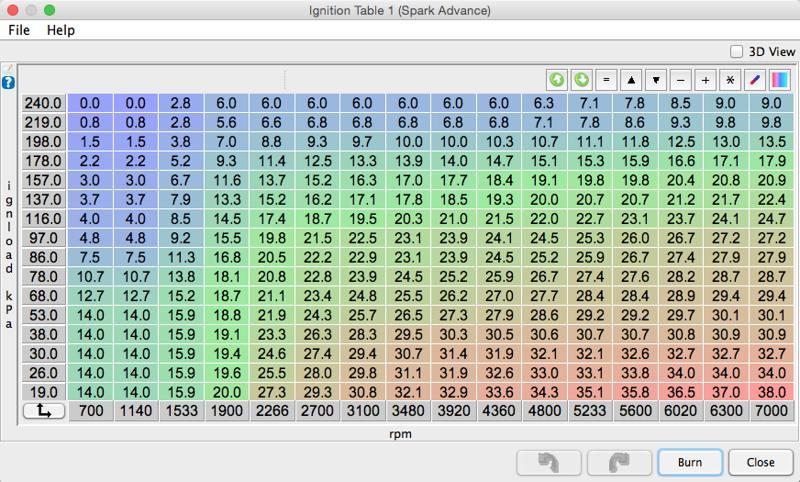Click the green up-arrow toolbar icon
The image size is (800, 482).
tap(557, 79)
